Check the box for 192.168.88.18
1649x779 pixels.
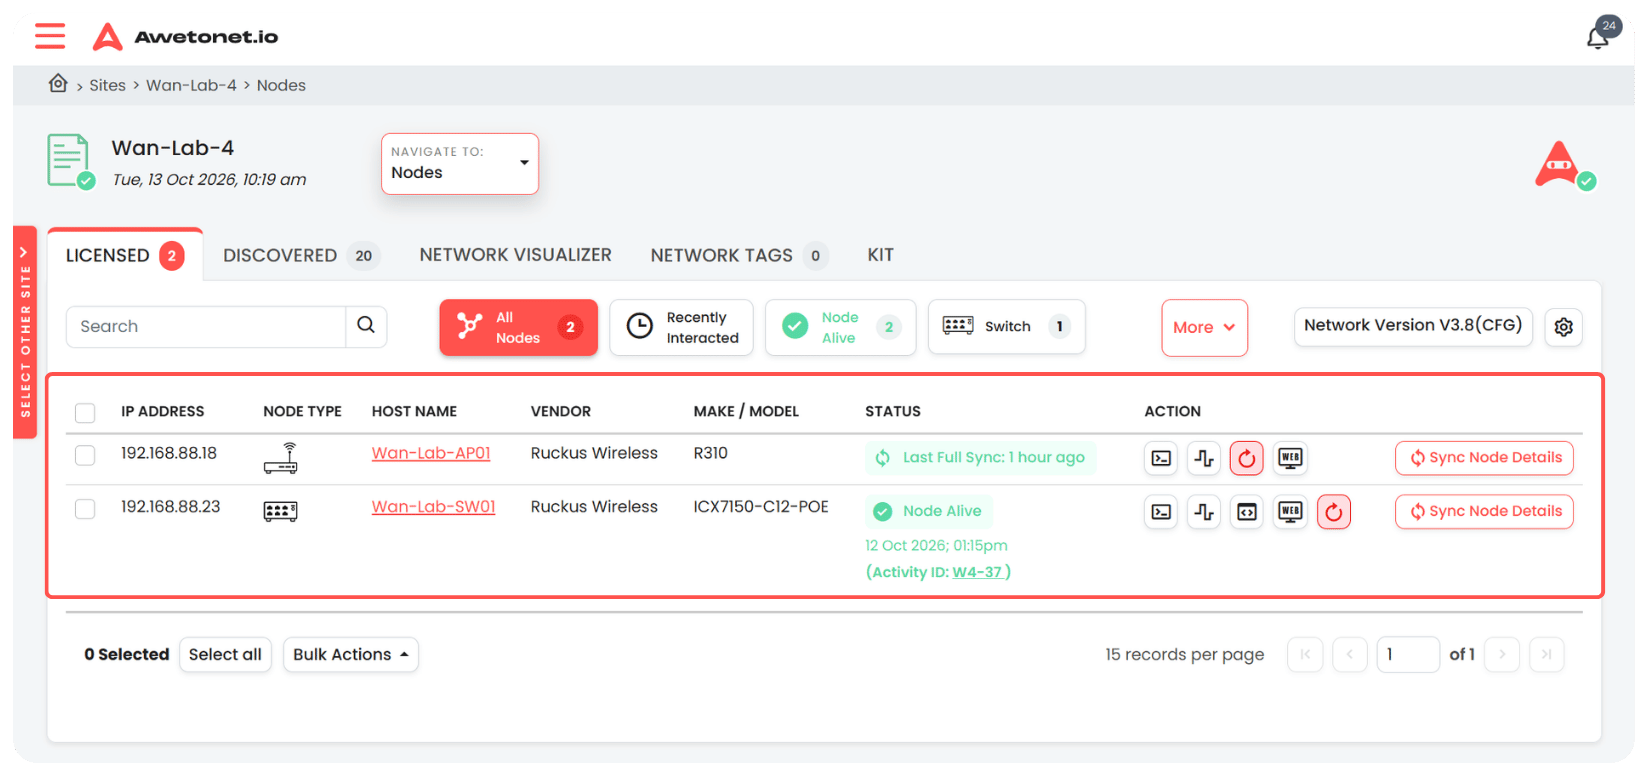(x=85, y=455)
